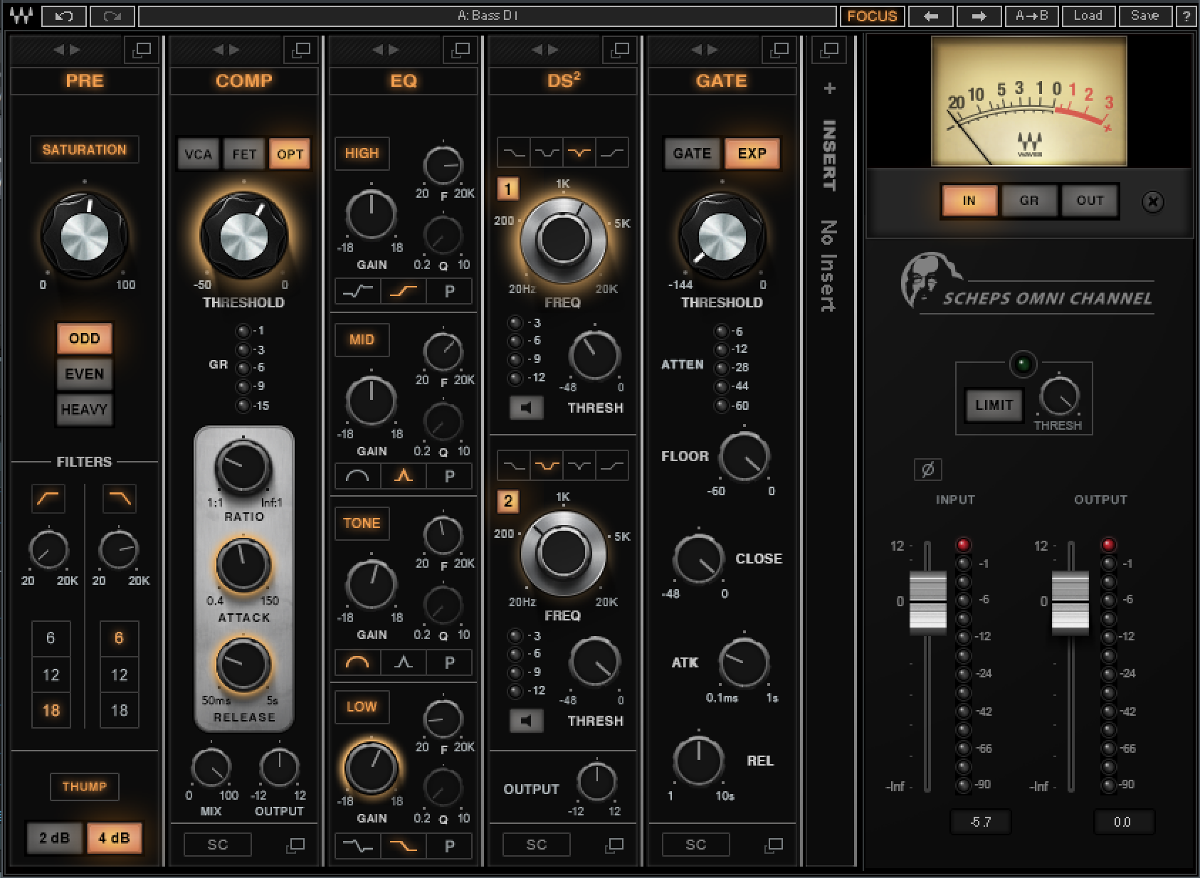Image resolution: width=1200 pixels, height=878 pixels.
Task: Open the Save preset menu
Action: click(x=1145, y=16)
